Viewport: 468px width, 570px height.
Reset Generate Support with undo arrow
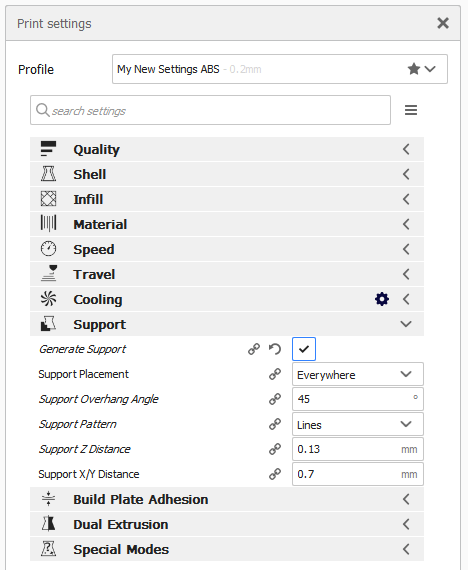pyautogui.click(x=275, y=349)
